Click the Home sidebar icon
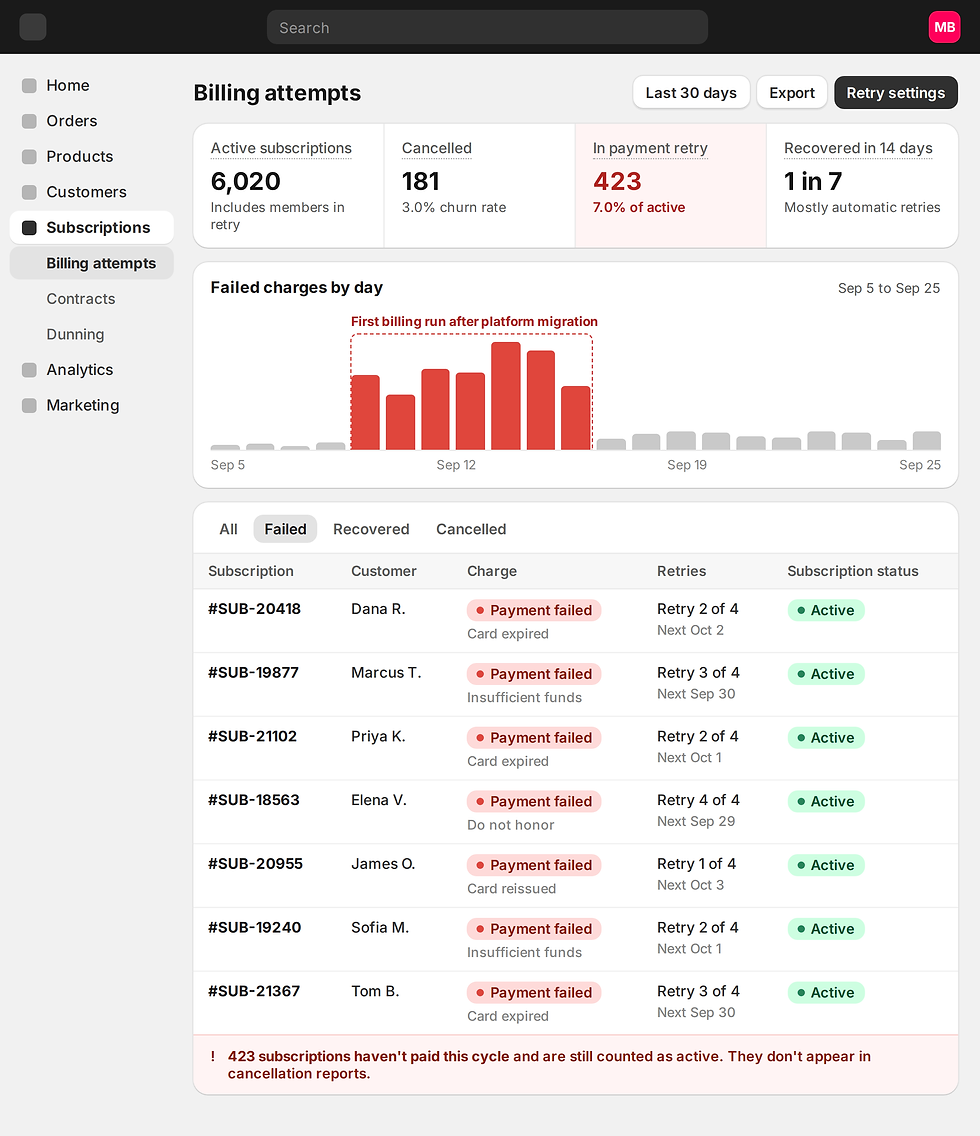Image resolution: width=980 pixels, height=1136 pixels. (29, 85)
